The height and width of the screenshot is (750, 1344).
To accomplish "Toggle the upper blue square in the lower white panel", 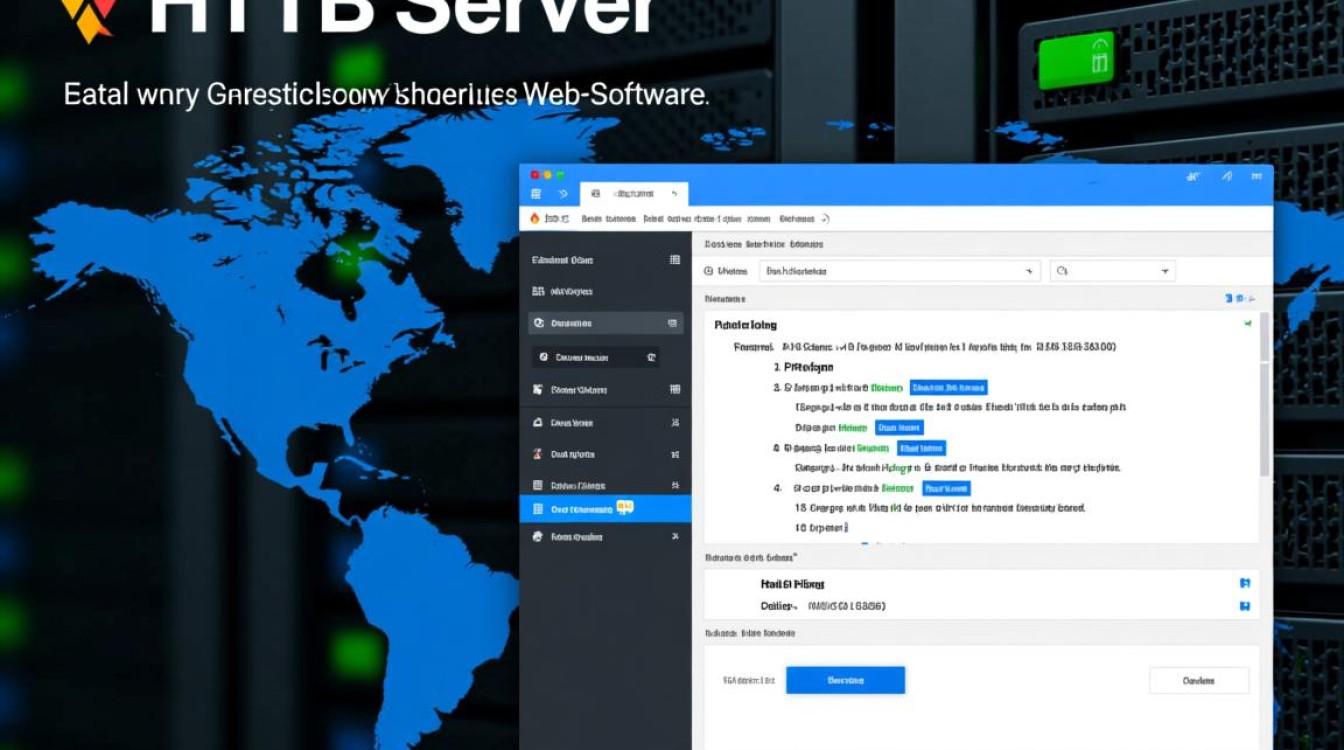I will point(1245,583).
